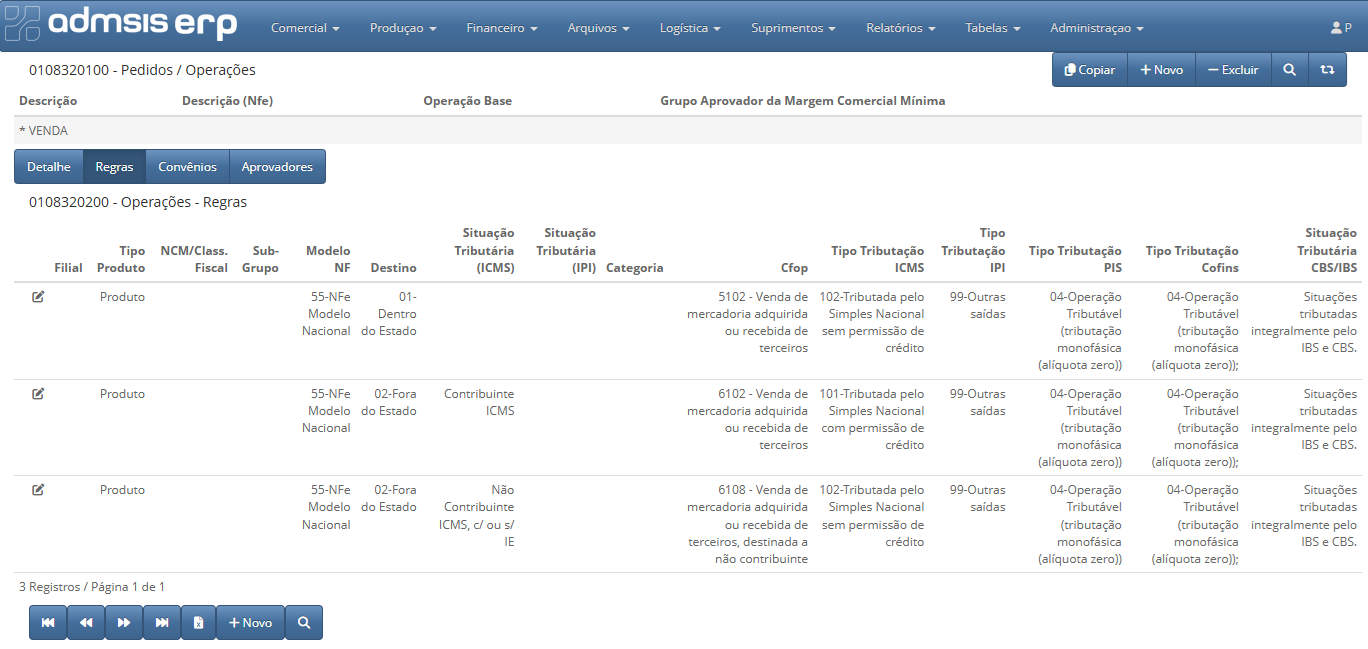Viewport: 1368px width, 649px height.
Task: Go to previous page of rules
Action: pos(86,622)
